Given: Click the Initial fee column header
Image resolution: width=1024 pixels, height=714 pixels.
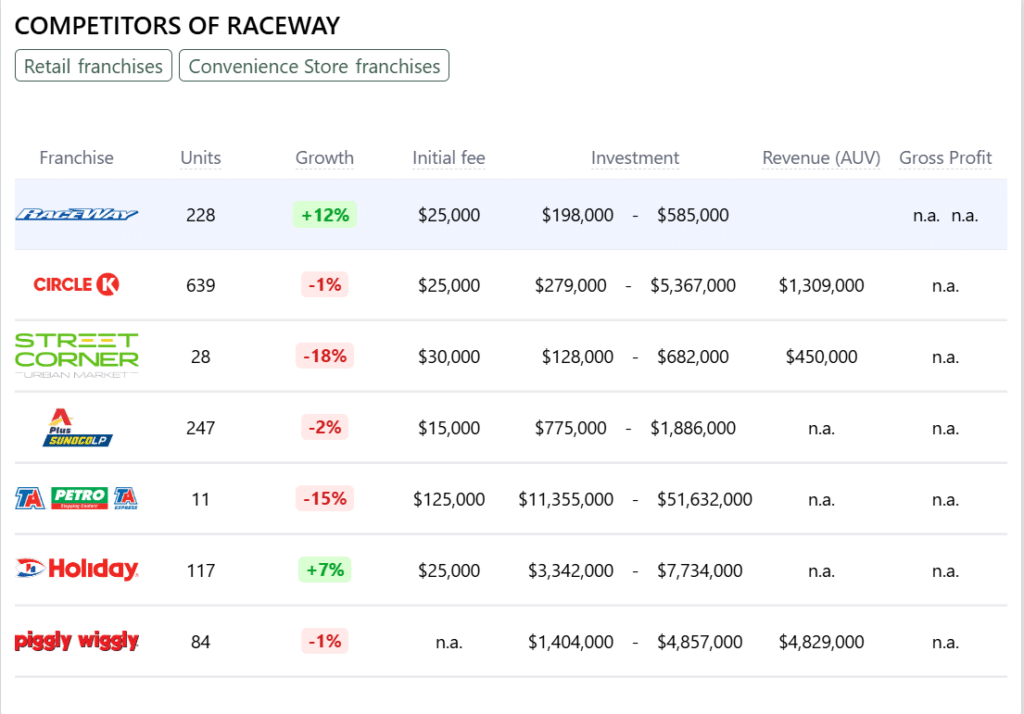Looking at the screenshot, I should [449, 158].
